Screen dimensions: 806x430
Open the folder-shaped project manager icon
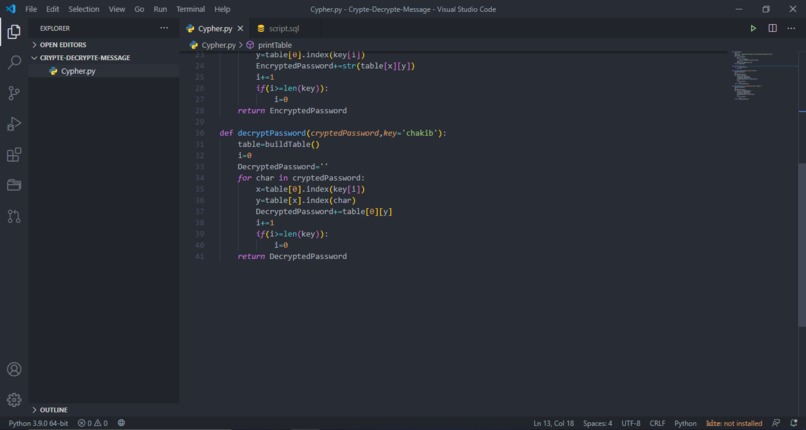tap(14, 185)
